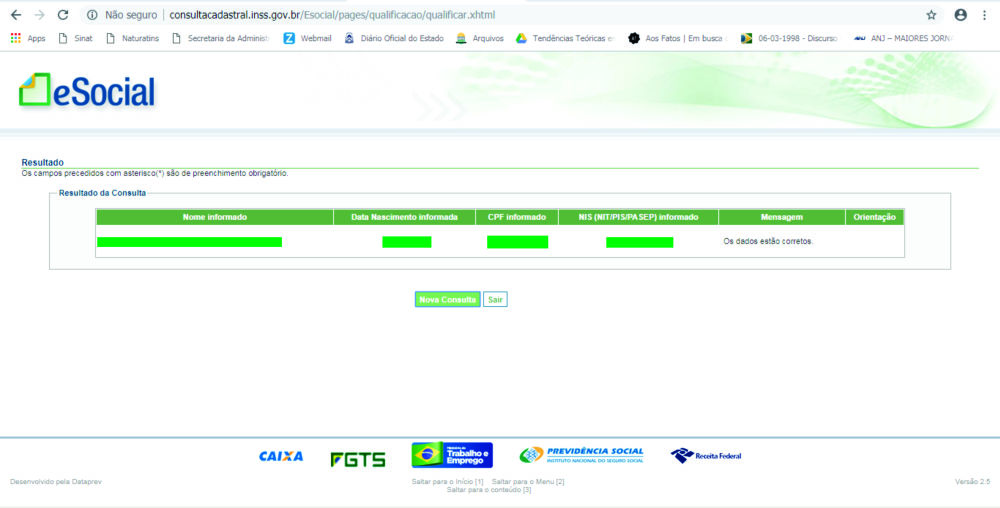Click the eSocial logo
The image size is (1000, 508).
pyautogui.click(x=88, y=91)
